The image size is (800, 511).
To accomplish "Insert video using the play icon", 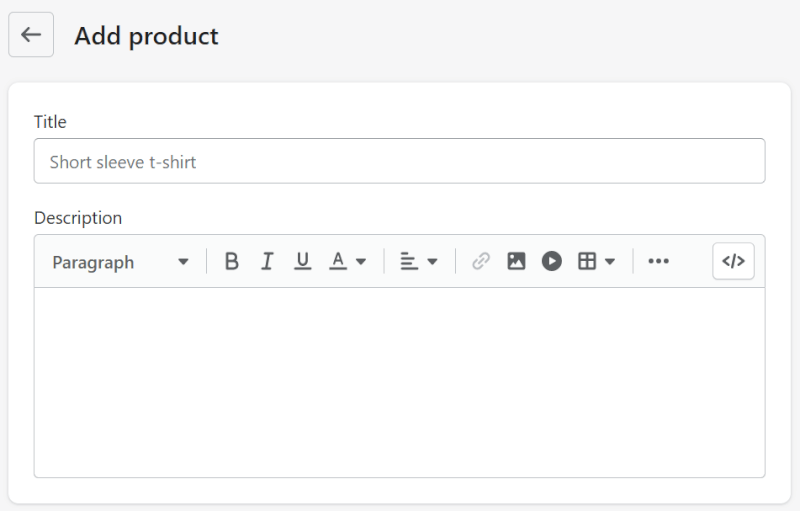I will (x=552, y=262).
